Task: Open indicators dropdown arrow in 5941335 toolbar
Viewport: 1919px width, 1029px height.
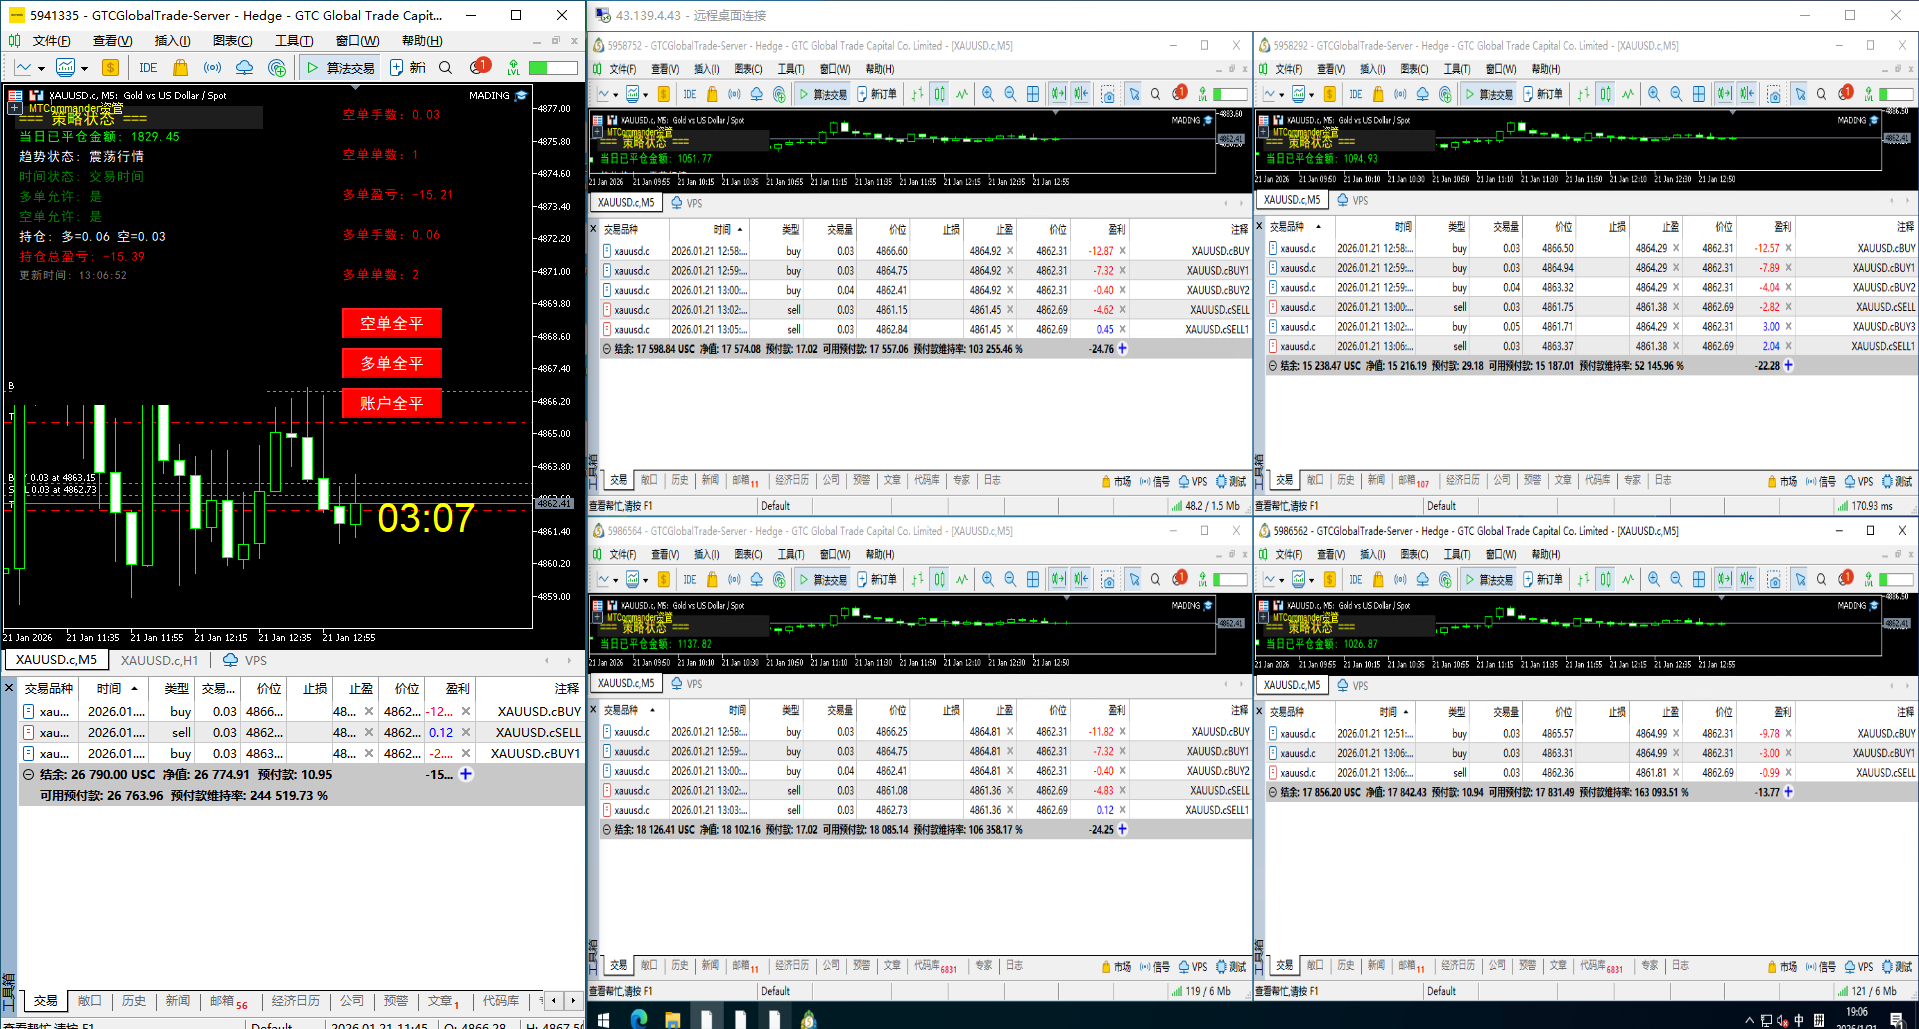Action: coord(84,69)
